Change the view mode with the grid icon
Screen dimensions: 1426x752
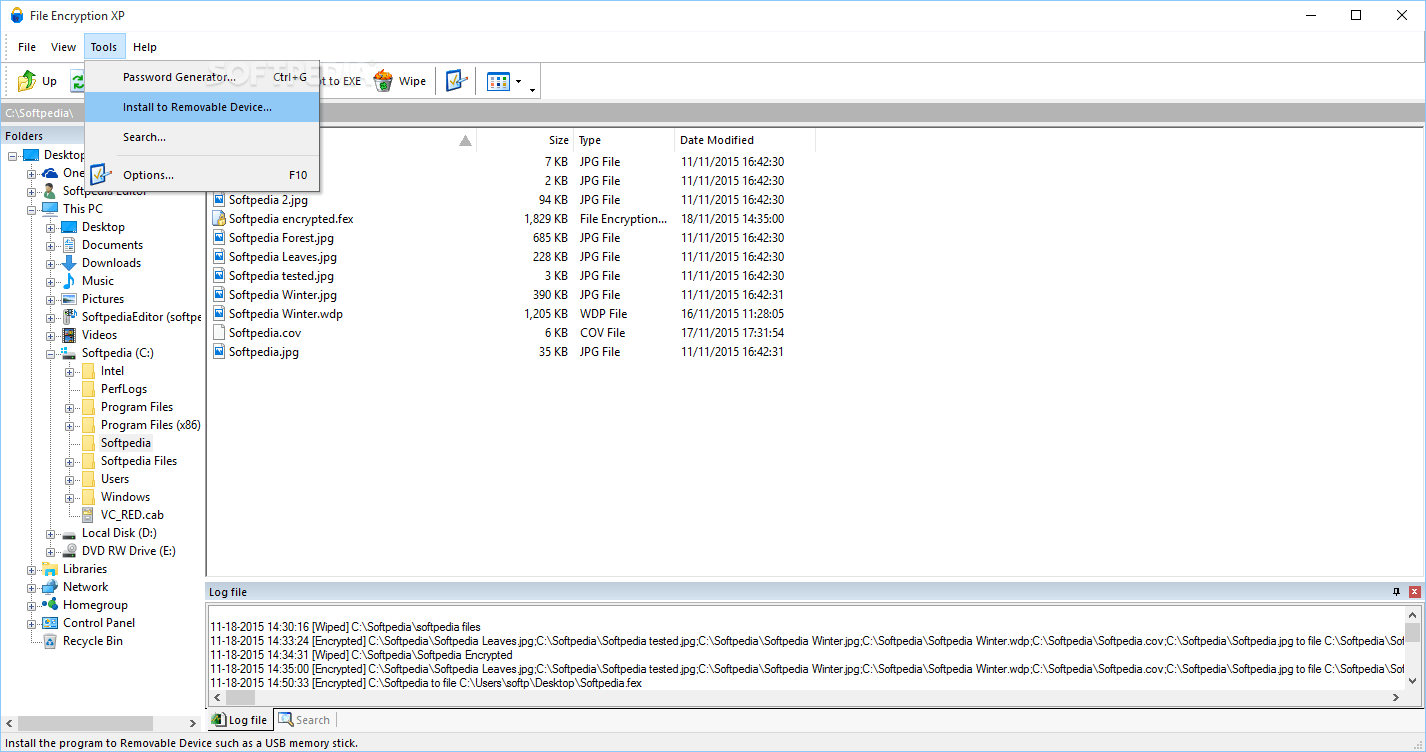tap(498, 80)
